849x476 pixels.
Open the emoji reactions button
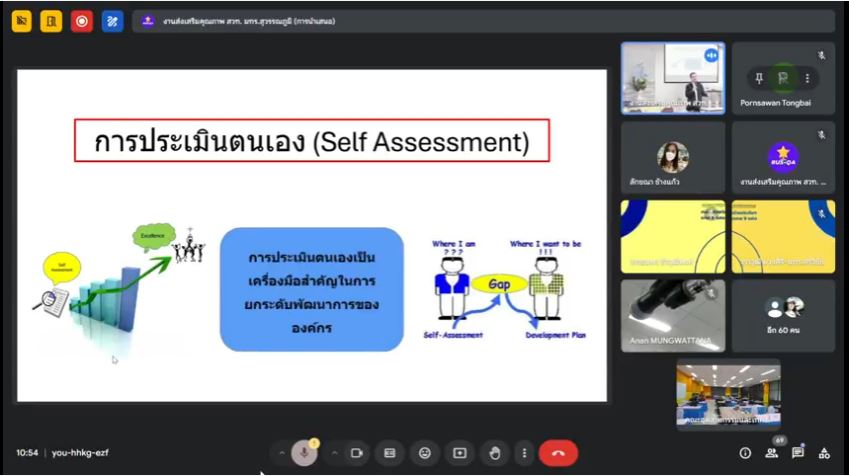(425, 453)
